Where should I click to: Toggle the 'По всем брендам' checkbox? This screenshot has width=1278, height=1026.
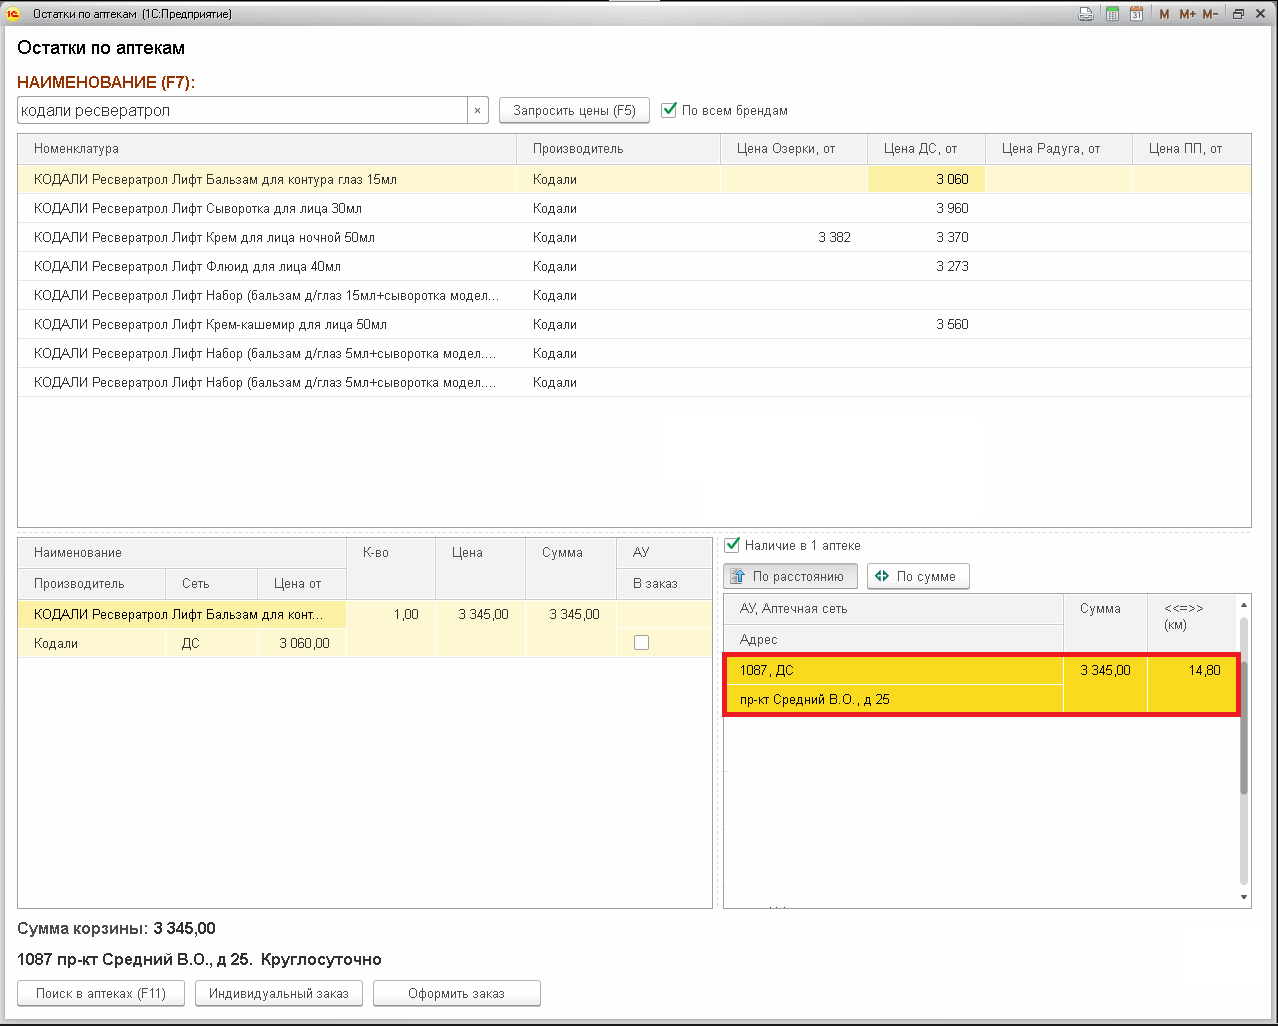tap(670, 110)
